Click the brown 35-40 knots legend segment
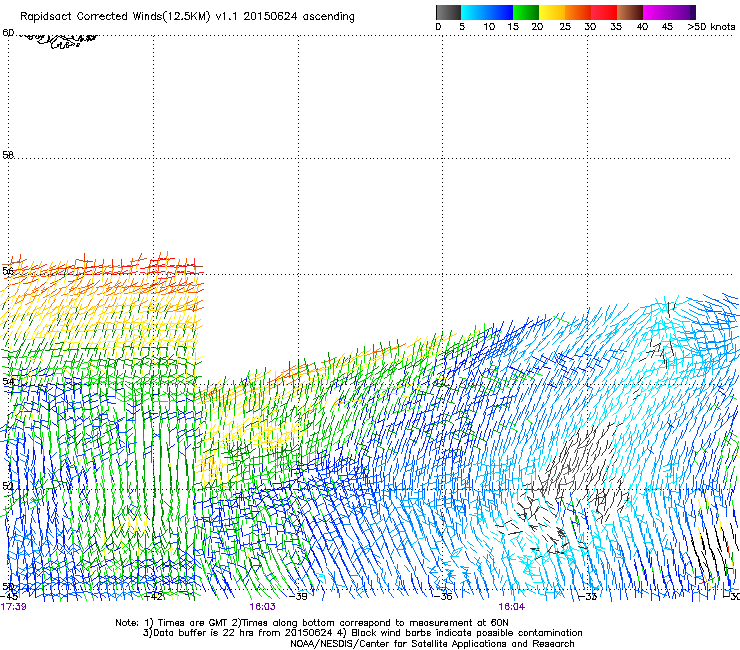Image resolution: width=740 pixels, height=650 pixels. coord(630,12)
